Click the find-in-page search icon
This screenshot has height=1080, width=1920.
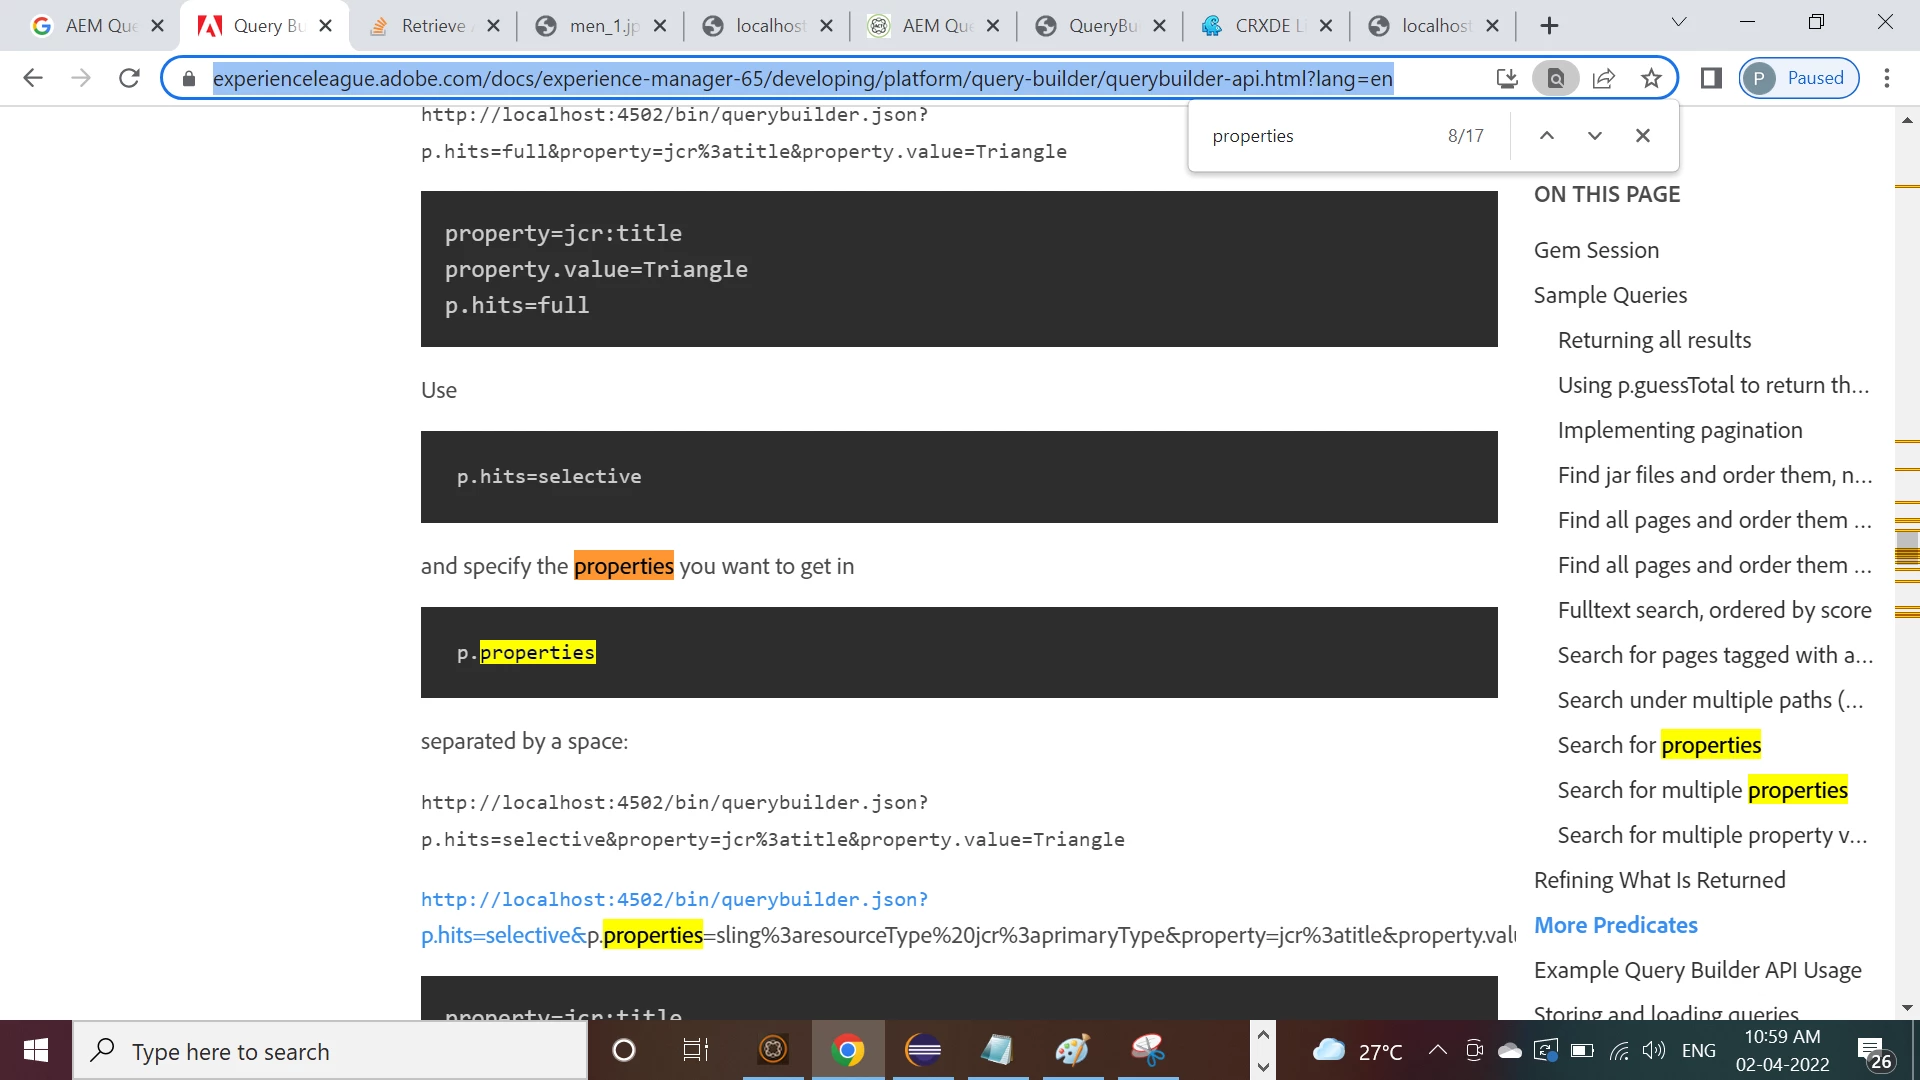tap(1555, 78)
